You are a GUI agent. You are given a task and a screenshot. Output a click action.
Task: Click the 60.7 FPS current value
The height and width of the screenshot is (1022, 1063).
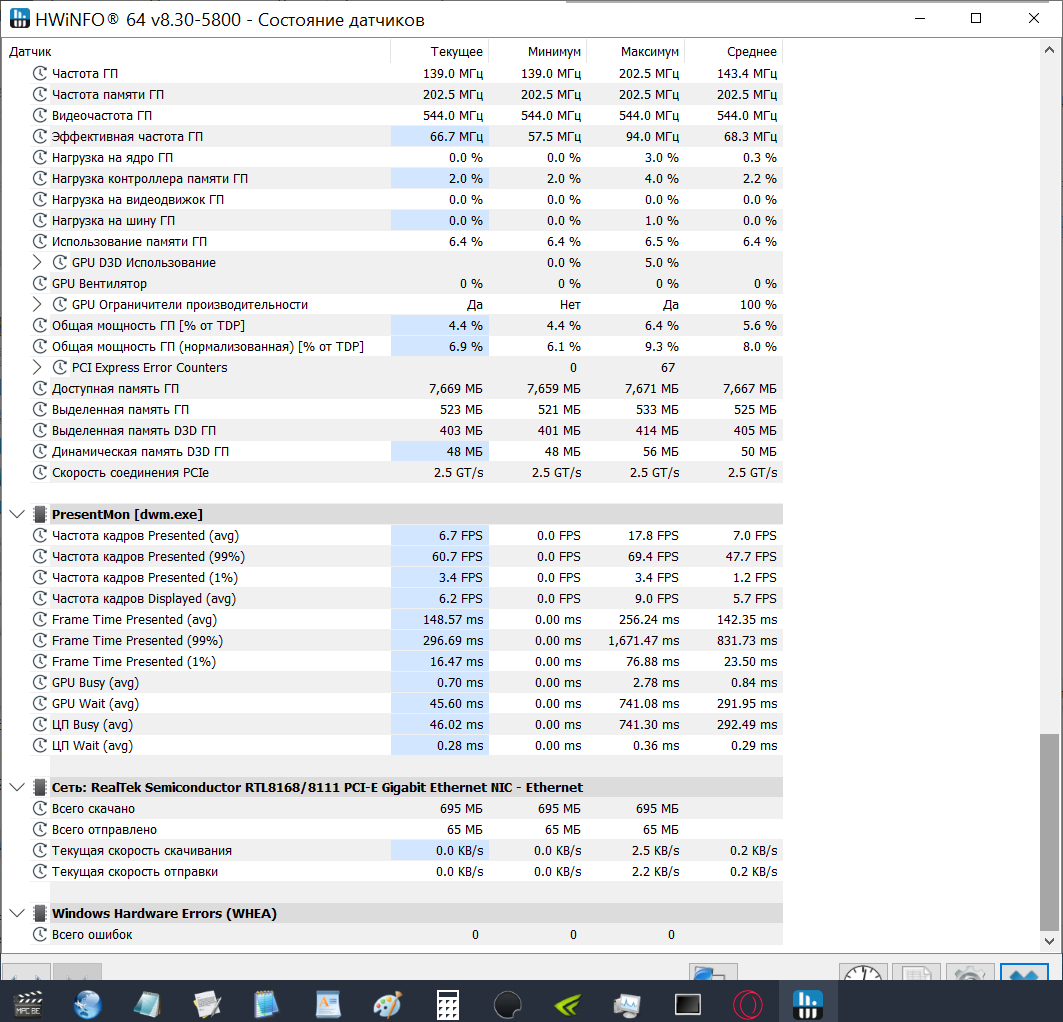tap(458, 556)
